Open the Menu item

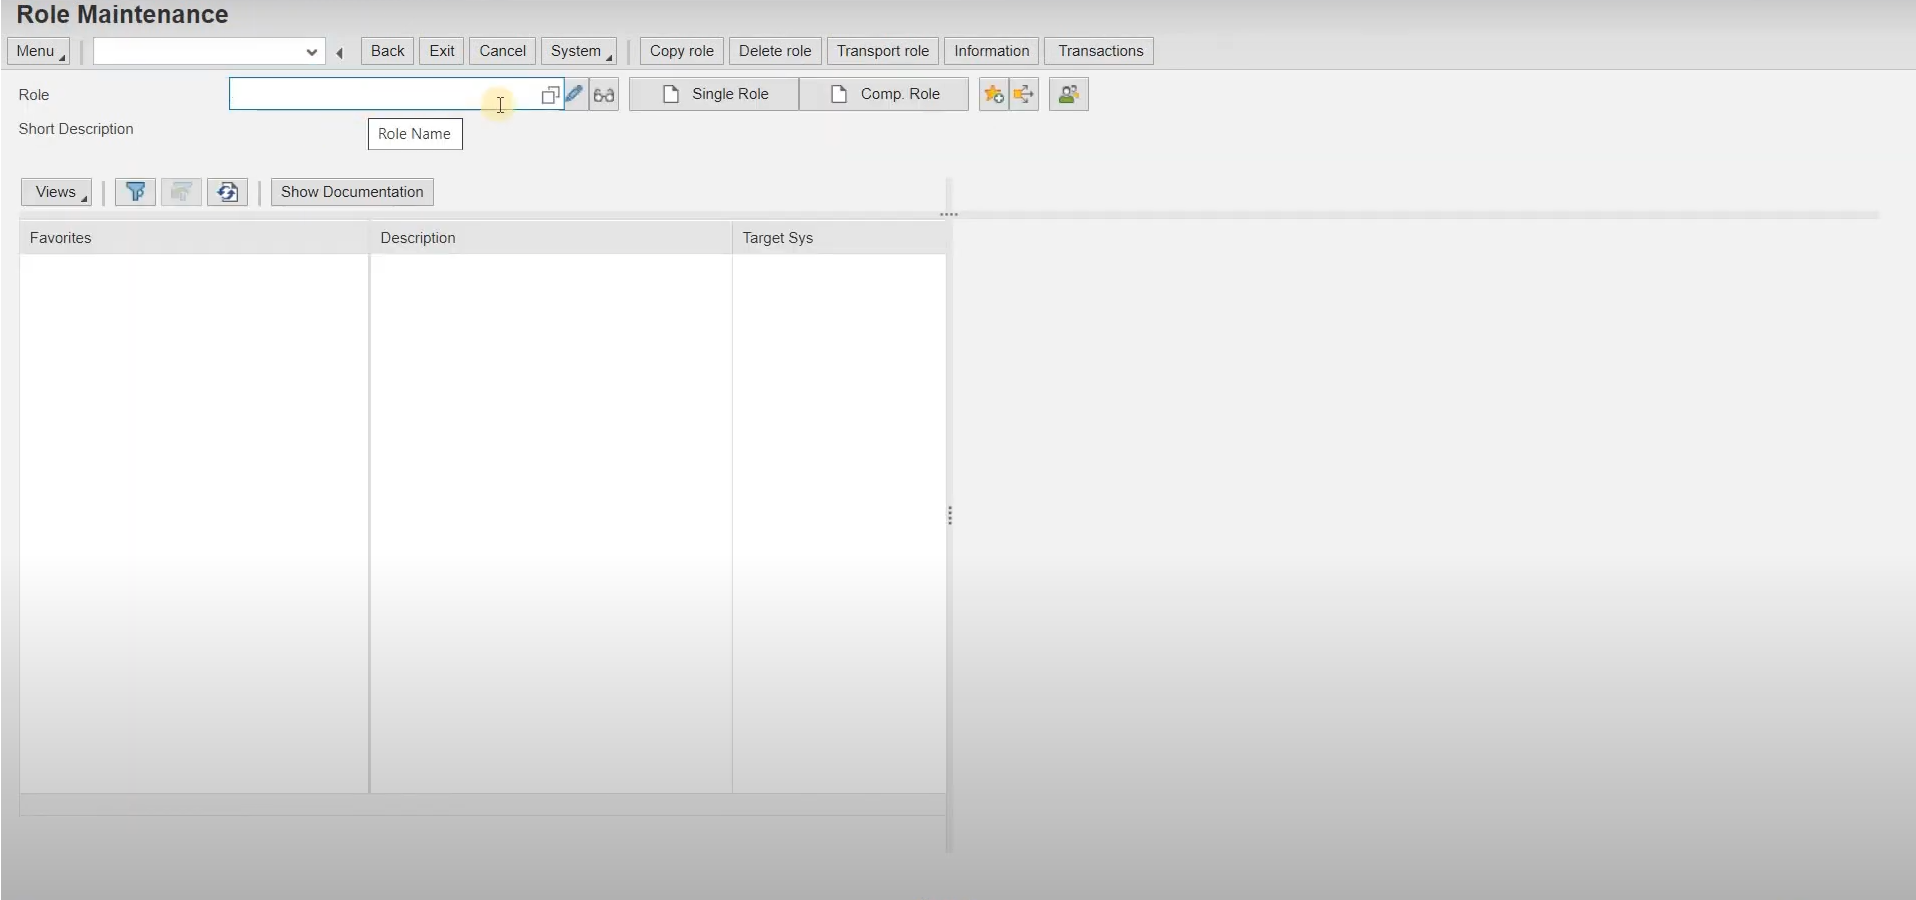pyautogui.click(x=37, y=51)
